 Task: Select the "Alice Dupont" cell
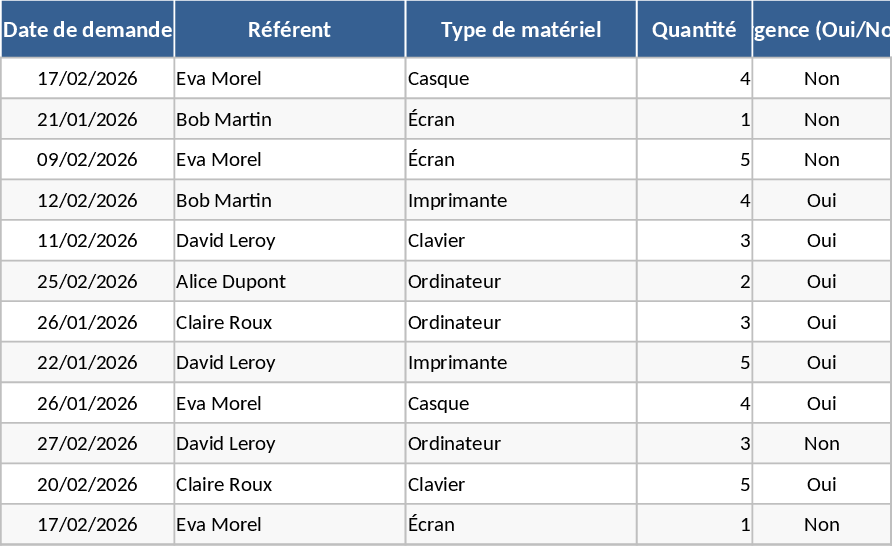tap(289, 282)
